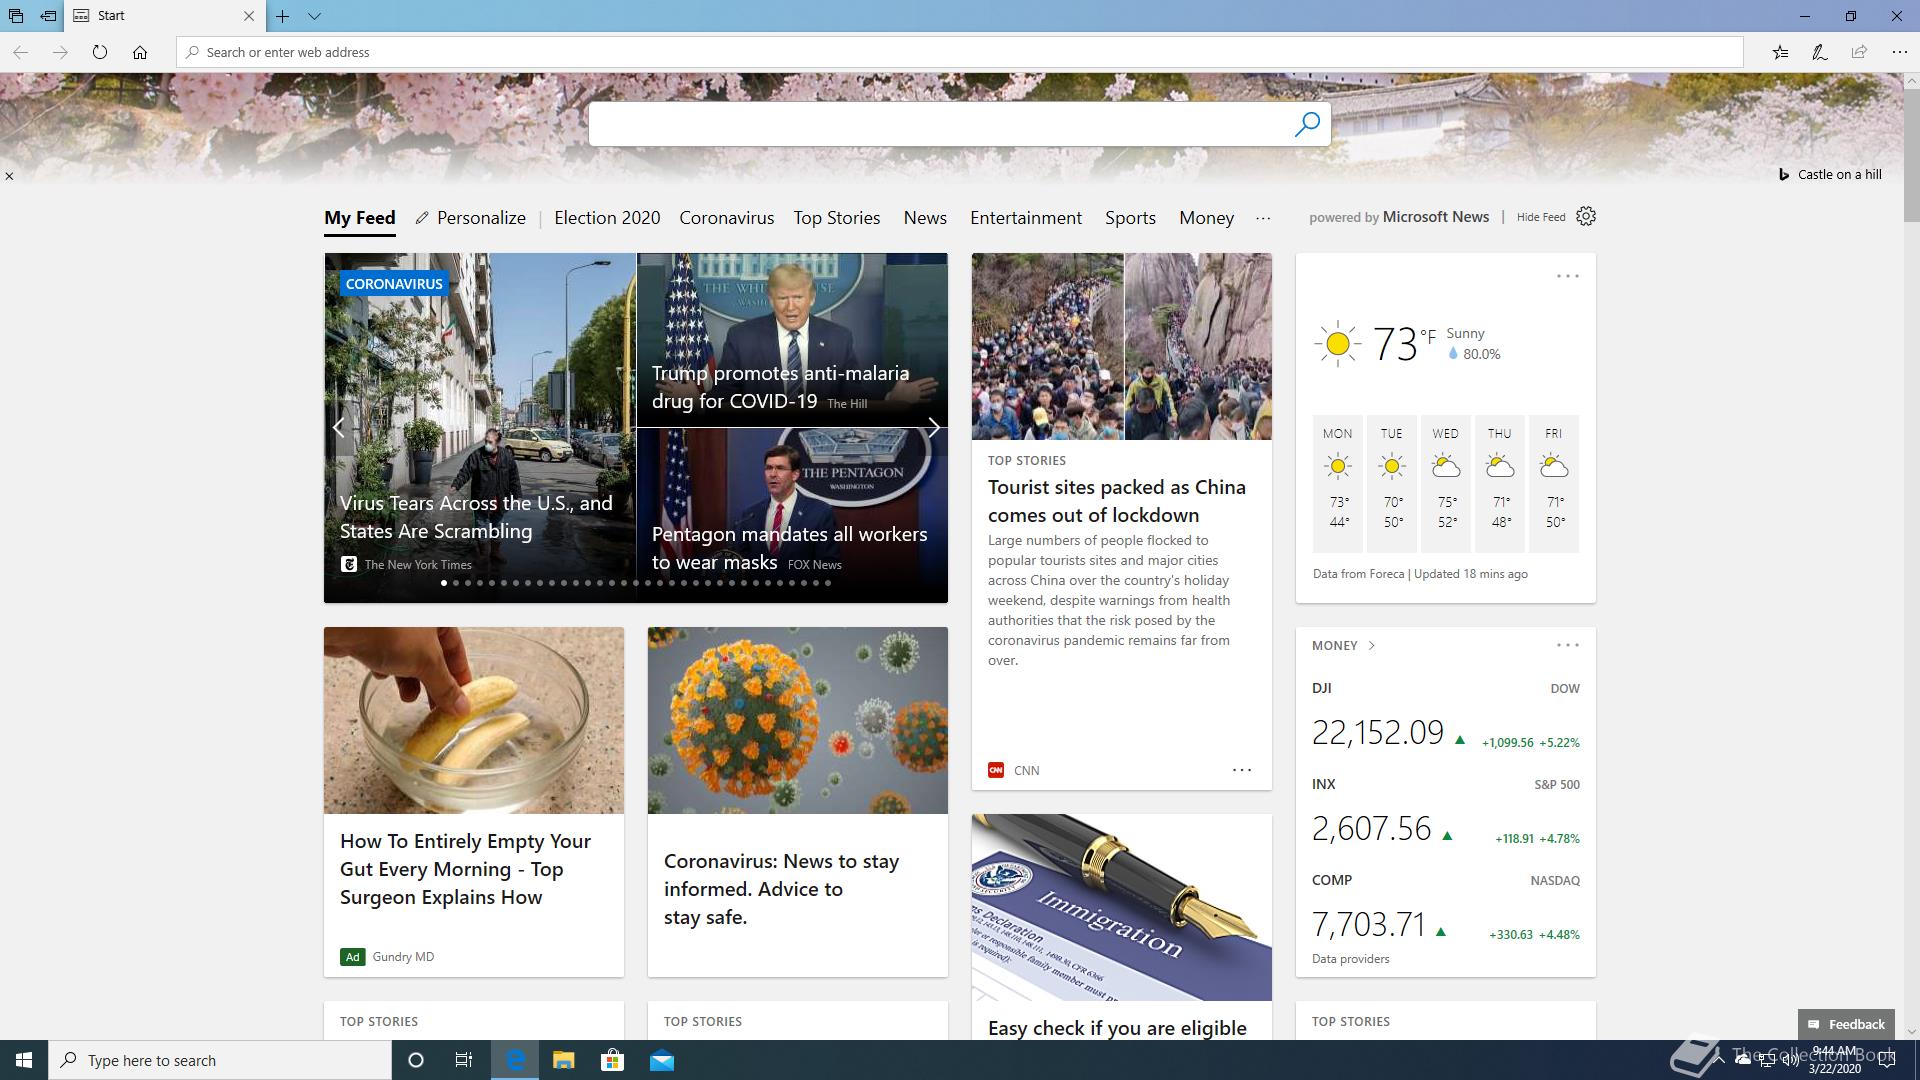Open Tourist sites packed as China headline
Screen dimensions: 1920x1080
[x=1117, y=501]
